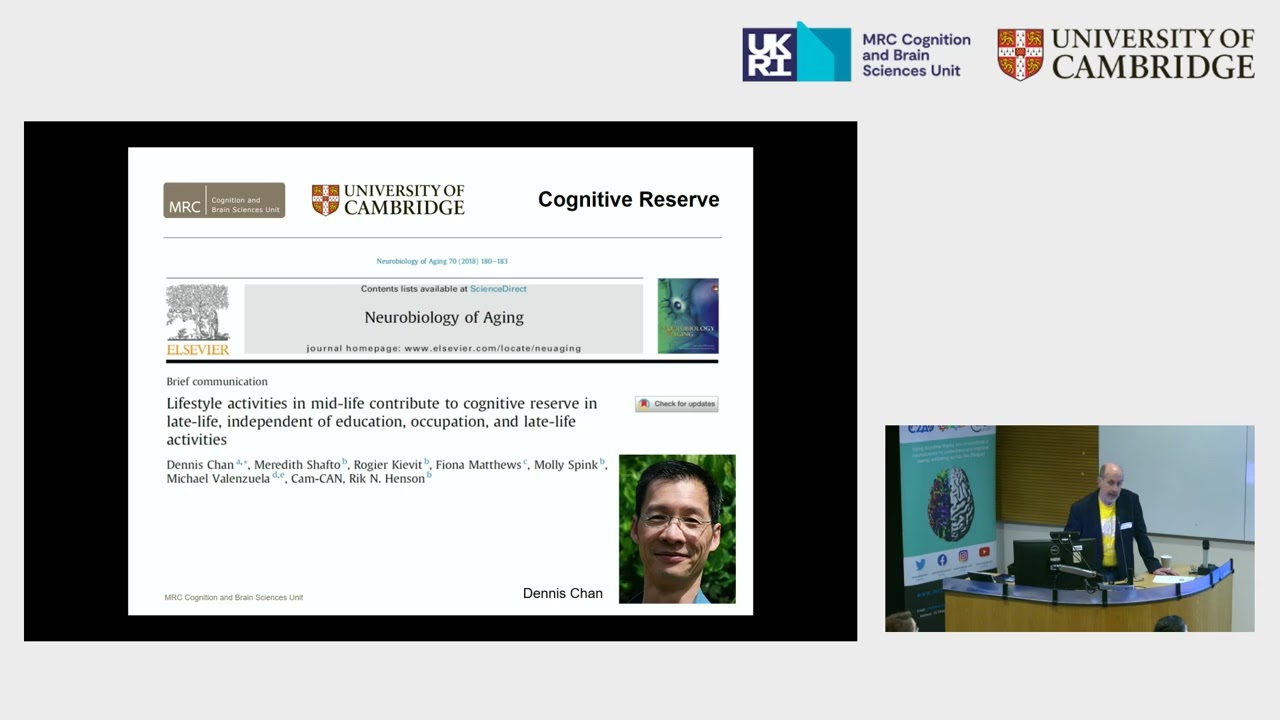
Task: Click author link Meredith Shafto
Action: click(x=297, y=465)
